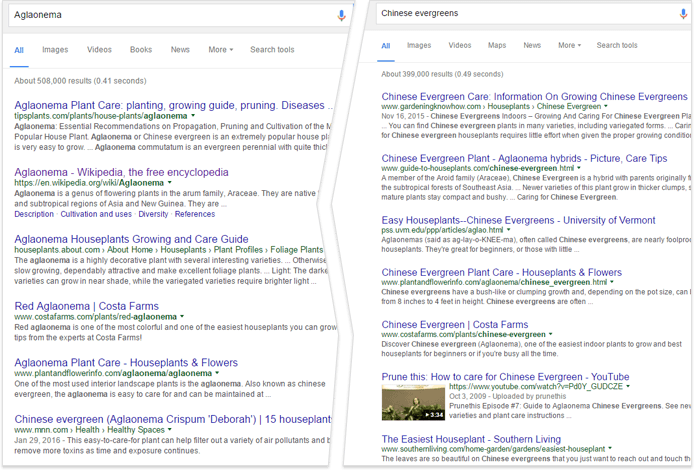The width and height of the screenshot is (694, 470).
Task: Switch to News tab in Chinese evergreens search
Action: pyautogui.click(x=532, y=45)
